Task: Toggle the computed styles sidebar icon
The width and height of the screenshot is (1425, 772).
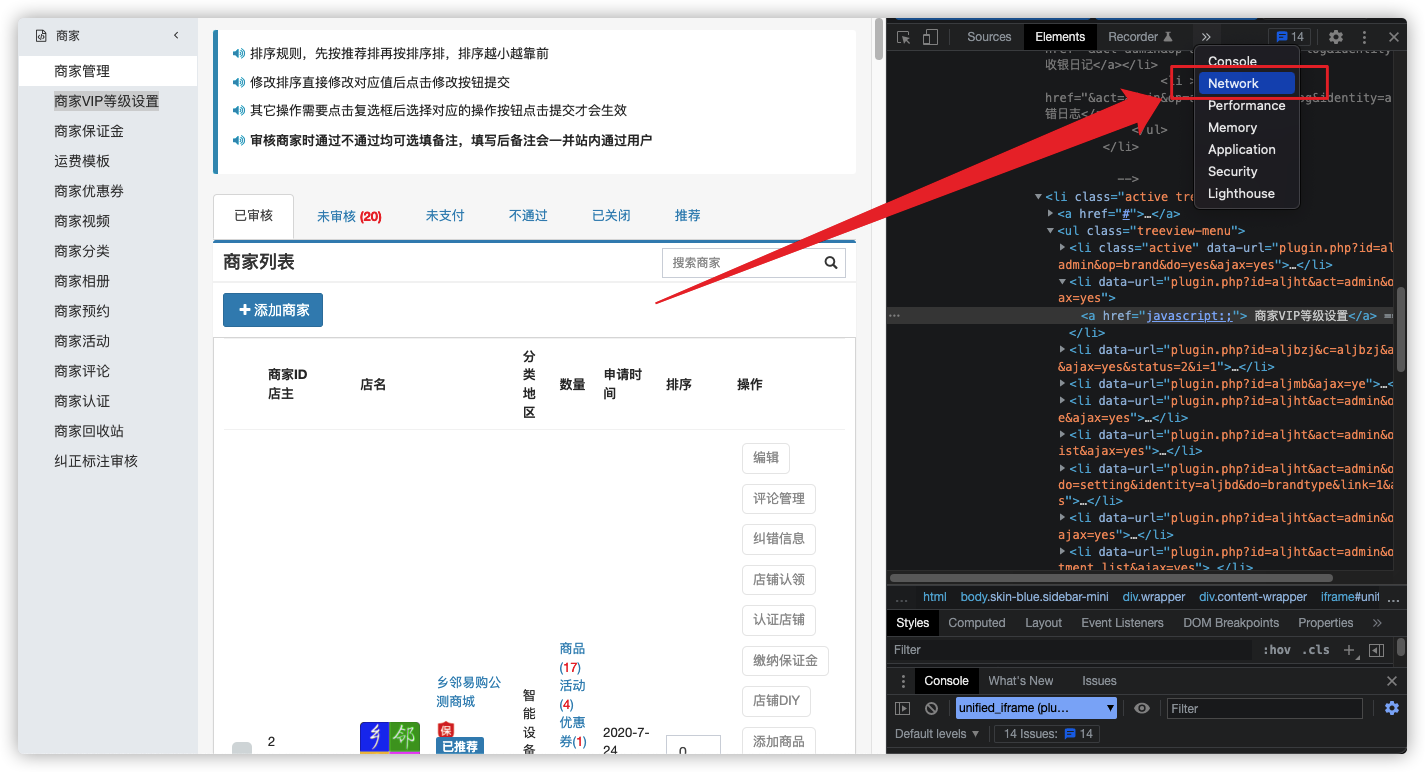Action: point(1376,650)
